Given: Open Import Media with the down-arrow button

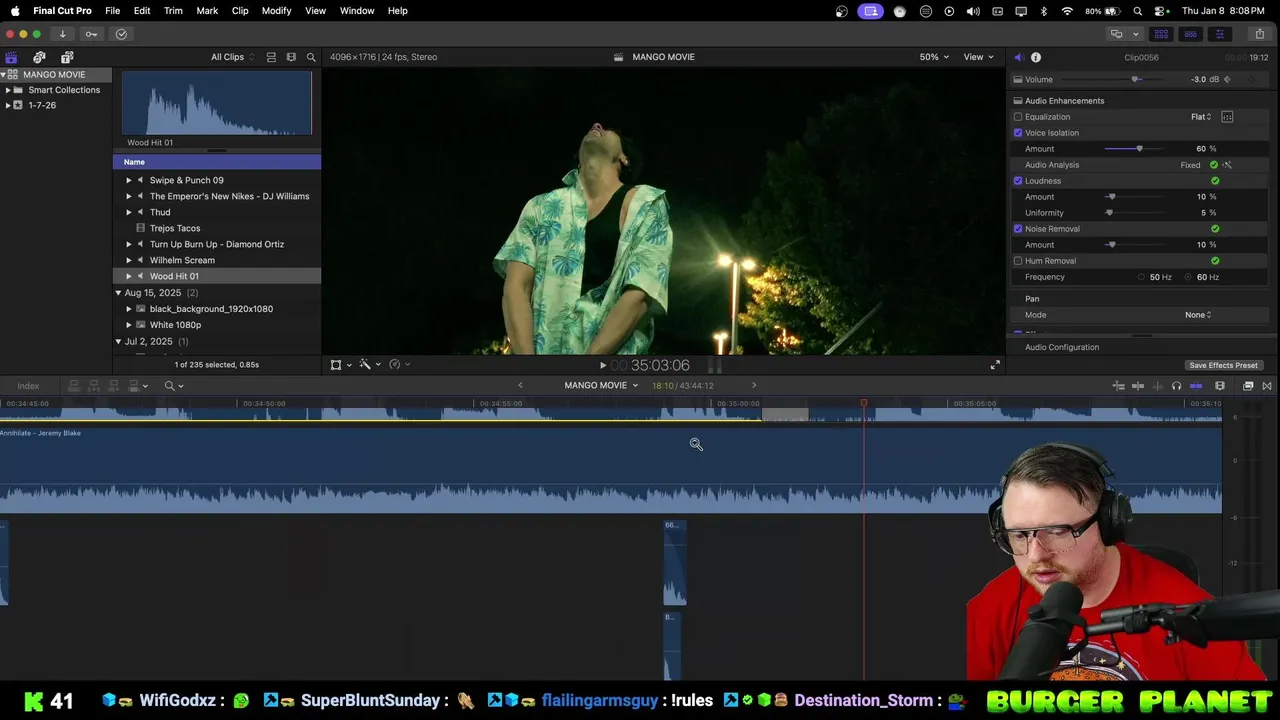Looking at the screenshot, I should pyautogui.click(x=62, y=34).
